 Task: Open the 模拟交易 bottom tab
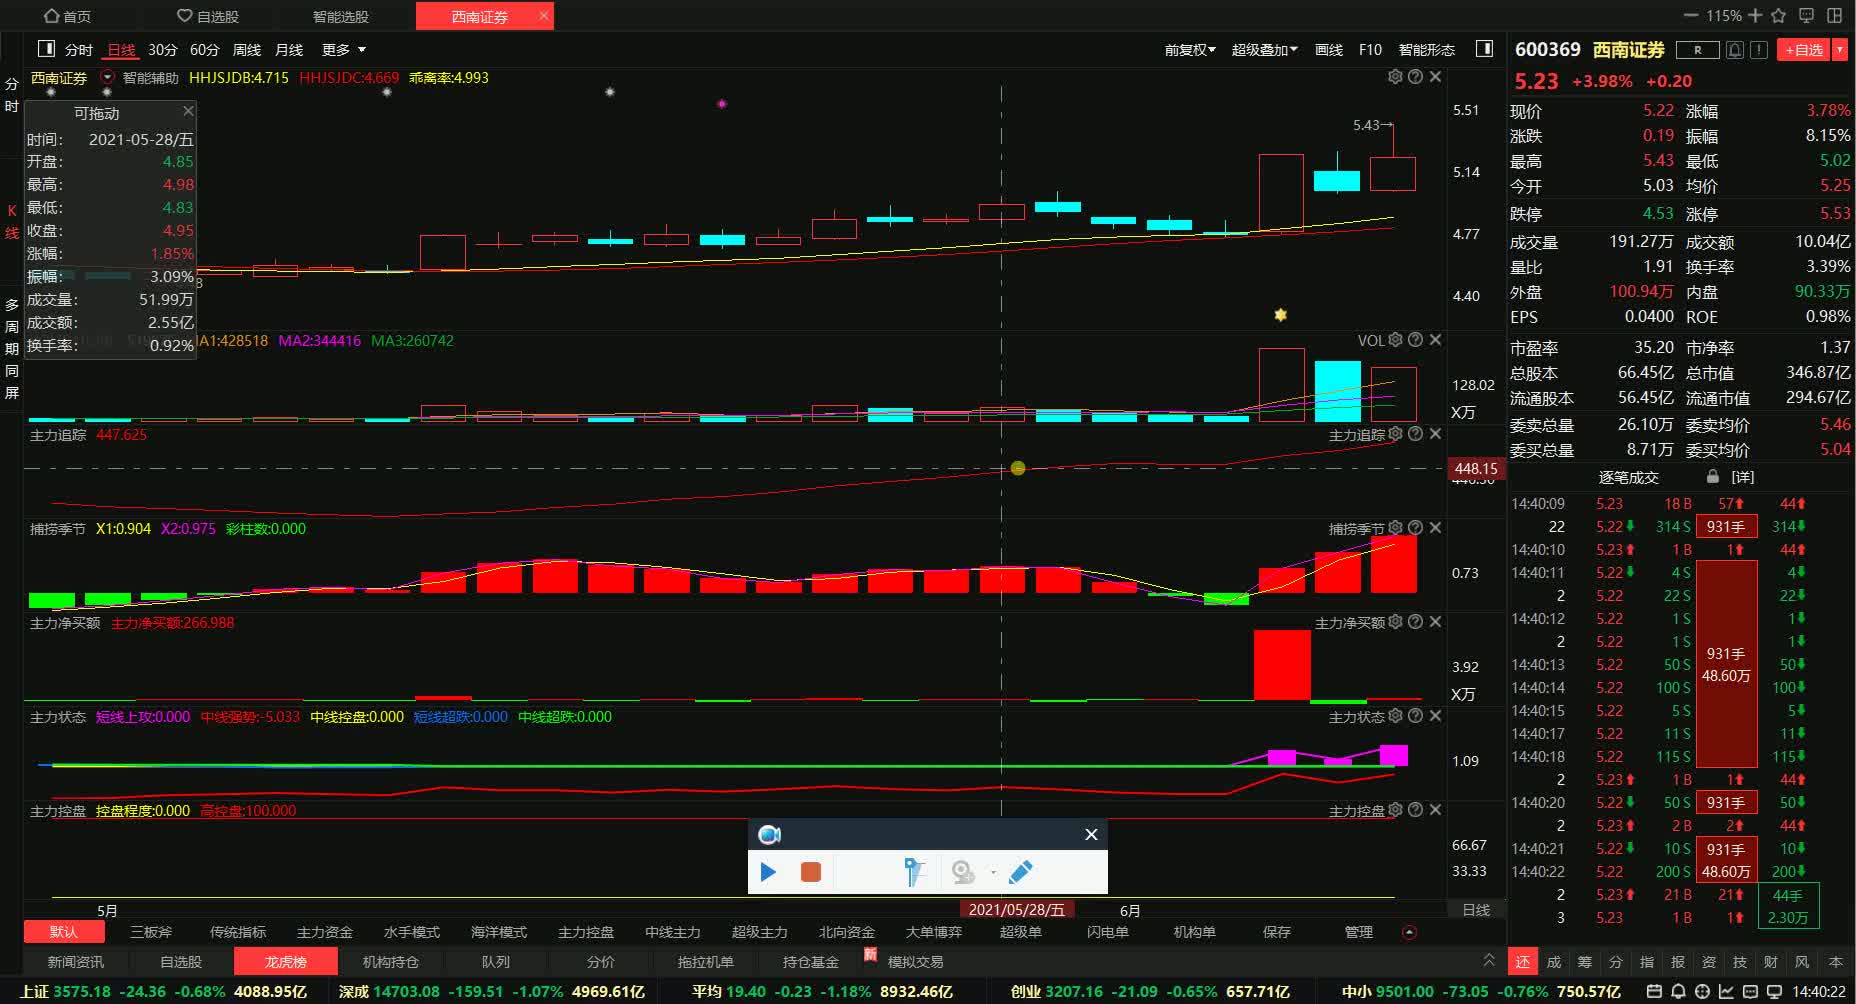click(915, 962)
